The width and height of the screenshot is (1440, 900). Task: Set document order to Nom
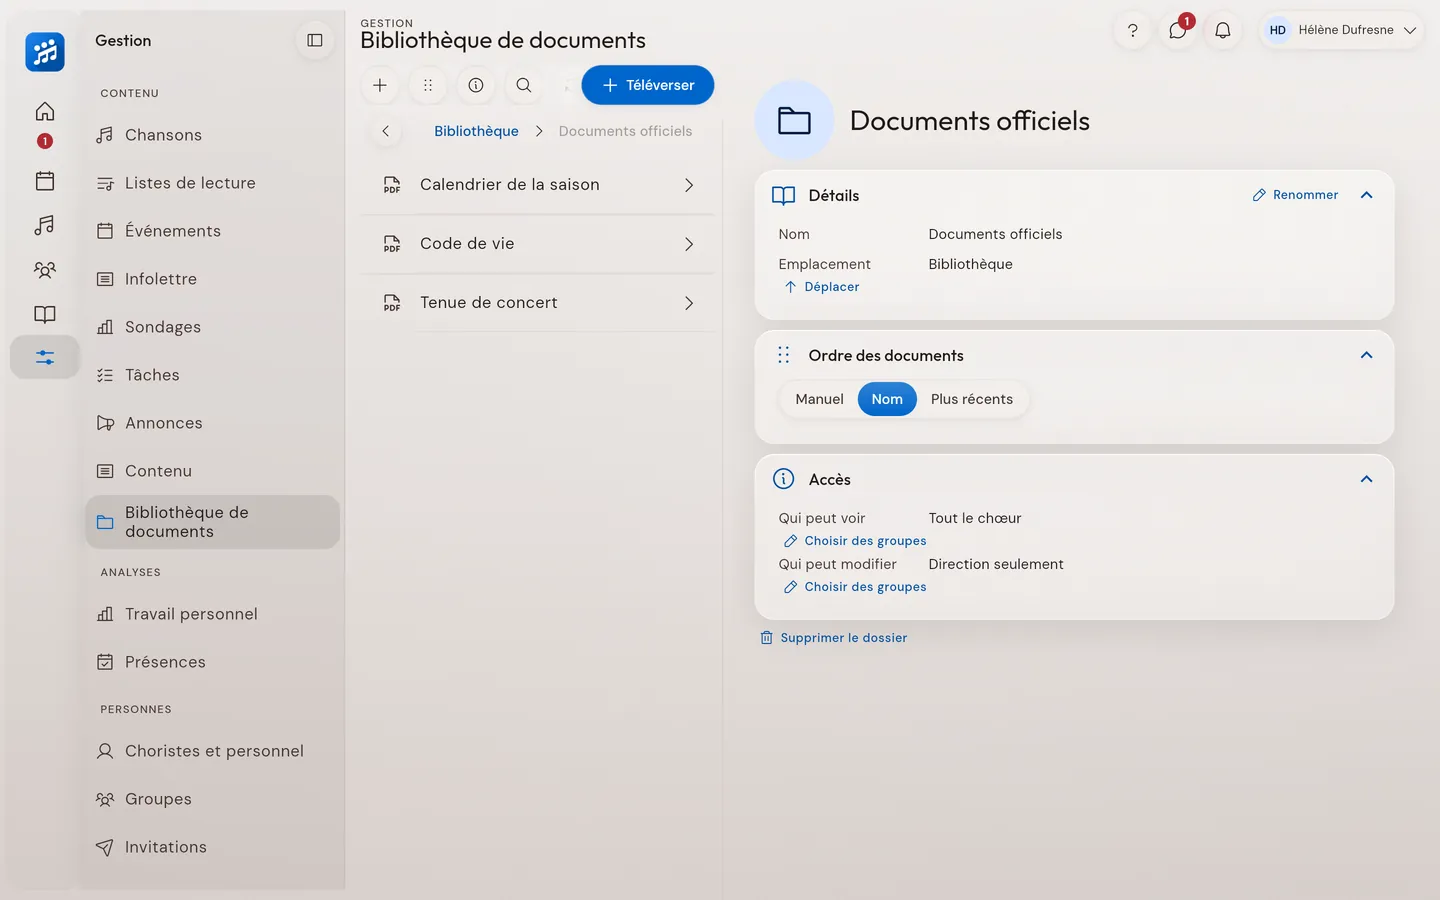(x=887, y=399)
